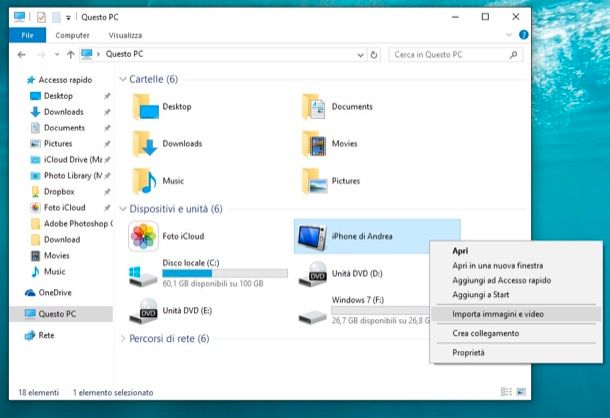This screenshot has height=418, width=610.
Task: Select the Pictures folder icon in Cartelle
Action: (314, 181)
